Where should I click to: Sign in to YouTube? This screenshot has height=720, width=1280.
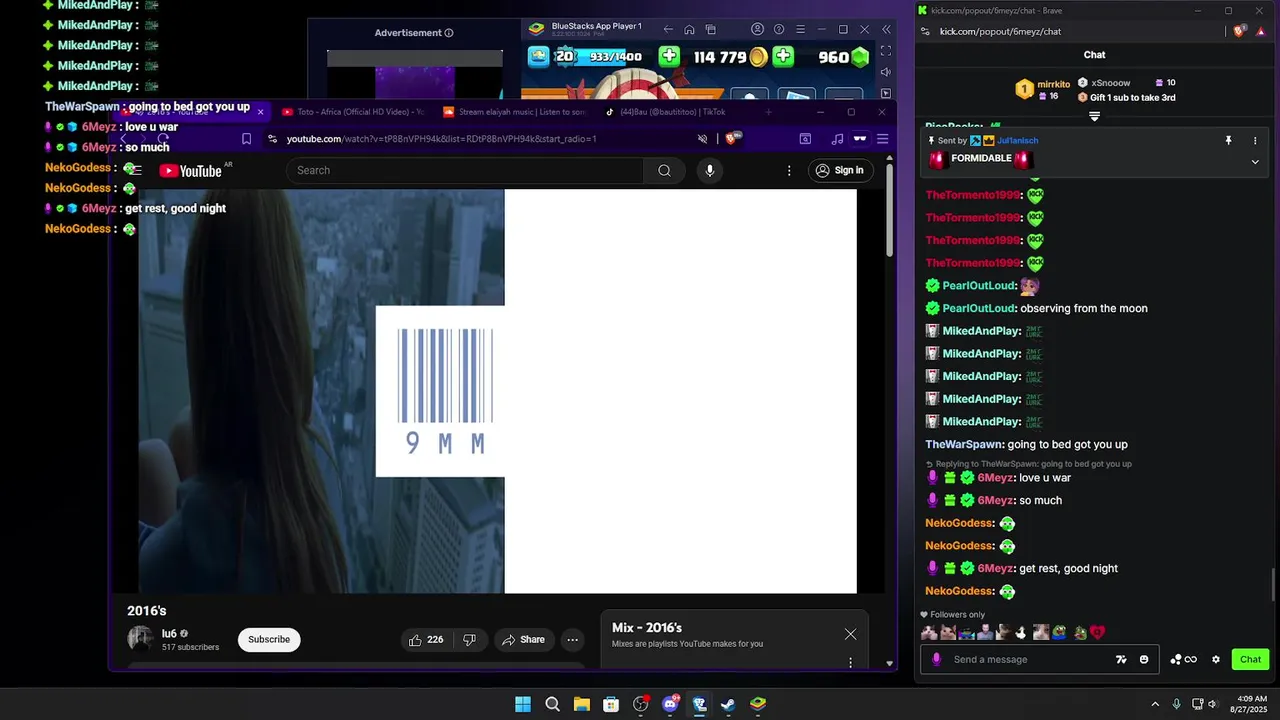click(840, 170)
